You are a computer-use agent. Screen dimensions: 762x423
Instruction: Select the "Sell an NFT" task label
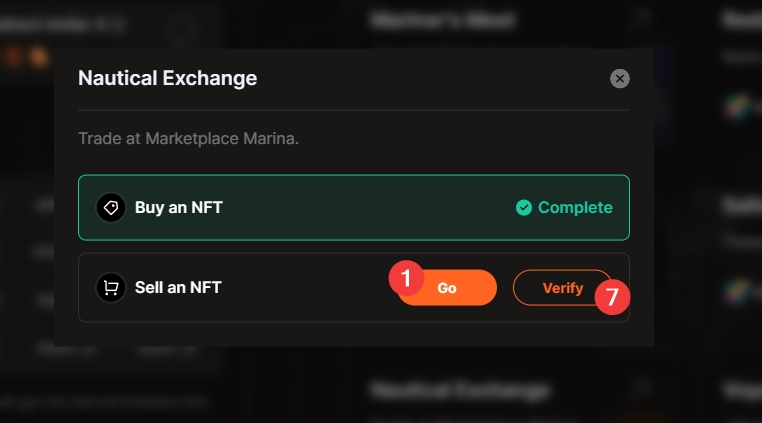(178, 288)
